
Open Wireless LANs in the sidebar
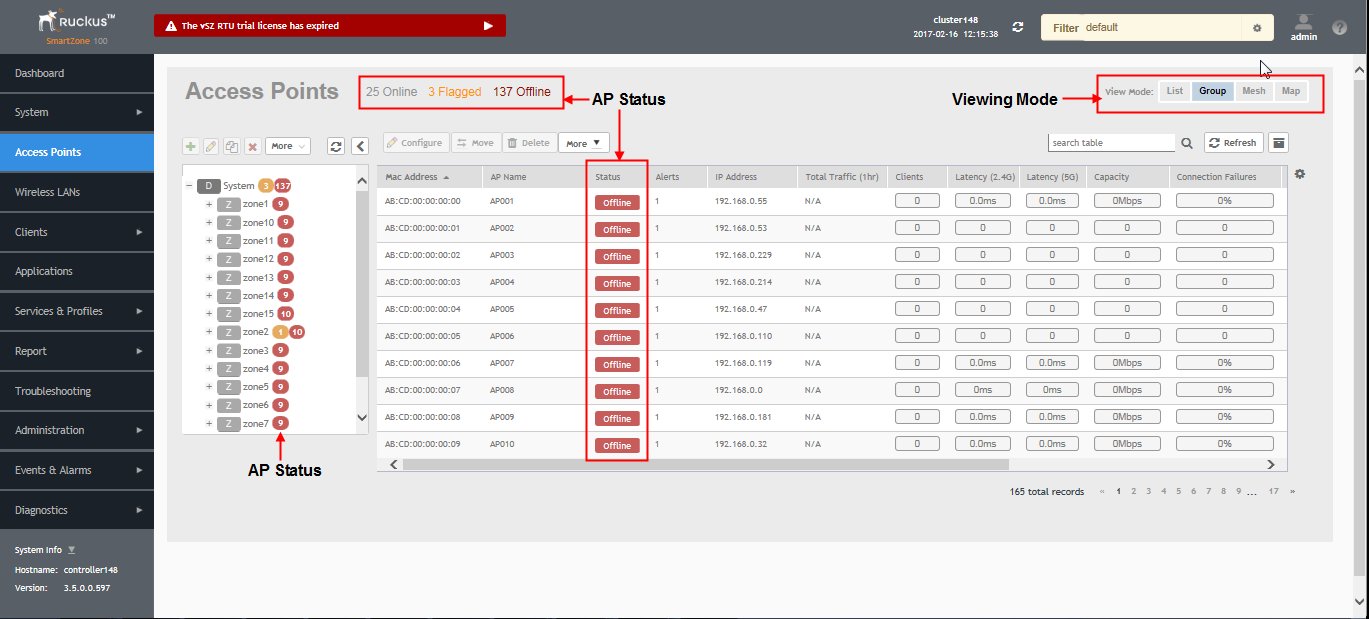[x=47, y=192]
